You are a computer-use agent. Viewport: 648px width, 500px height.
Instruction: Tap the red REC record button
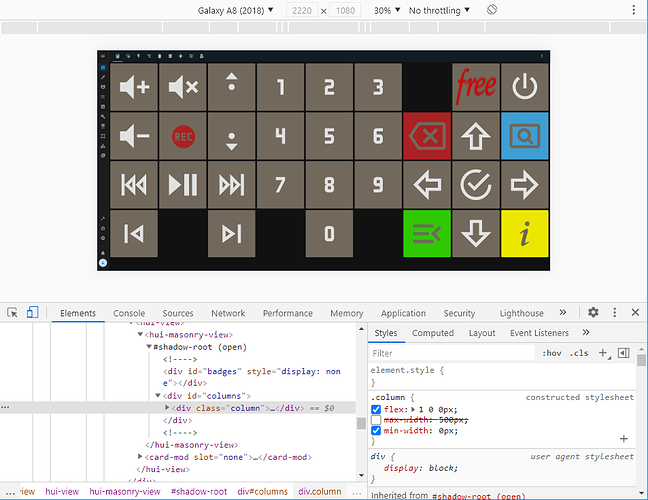183,136
